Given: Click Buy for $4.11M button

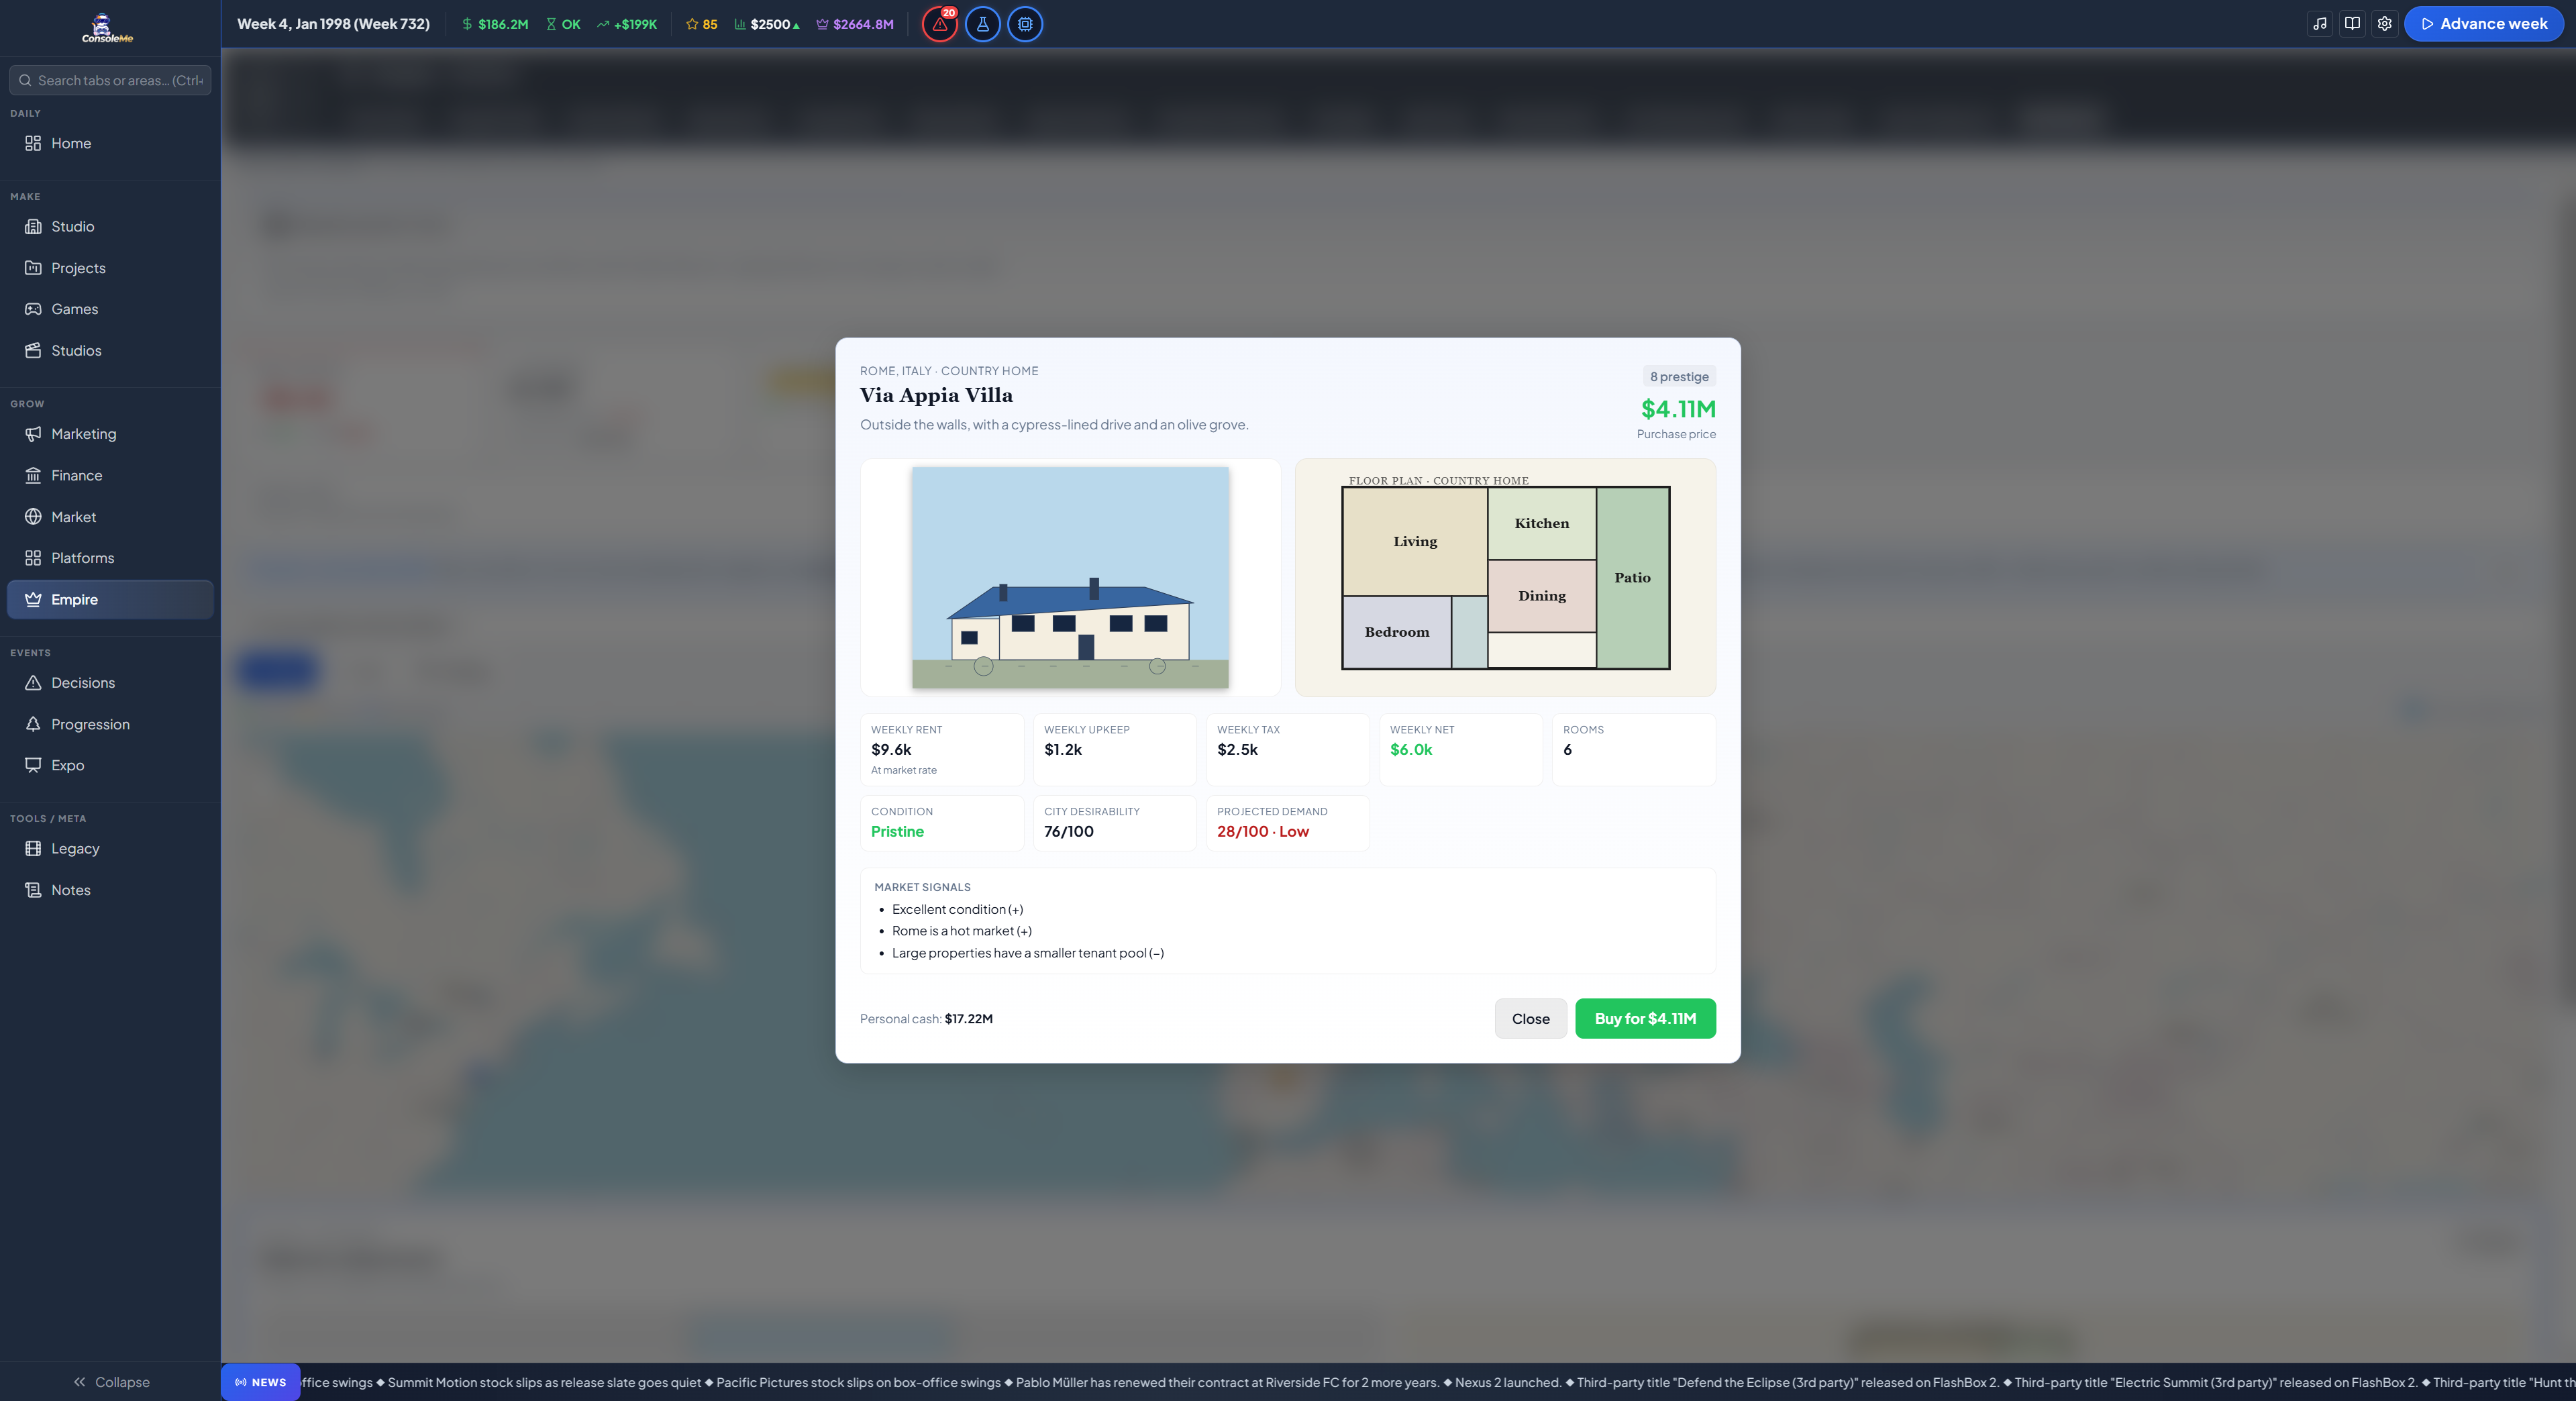Looking at the screenshot, I should pyautogui.click(x=1645, y=1018).
